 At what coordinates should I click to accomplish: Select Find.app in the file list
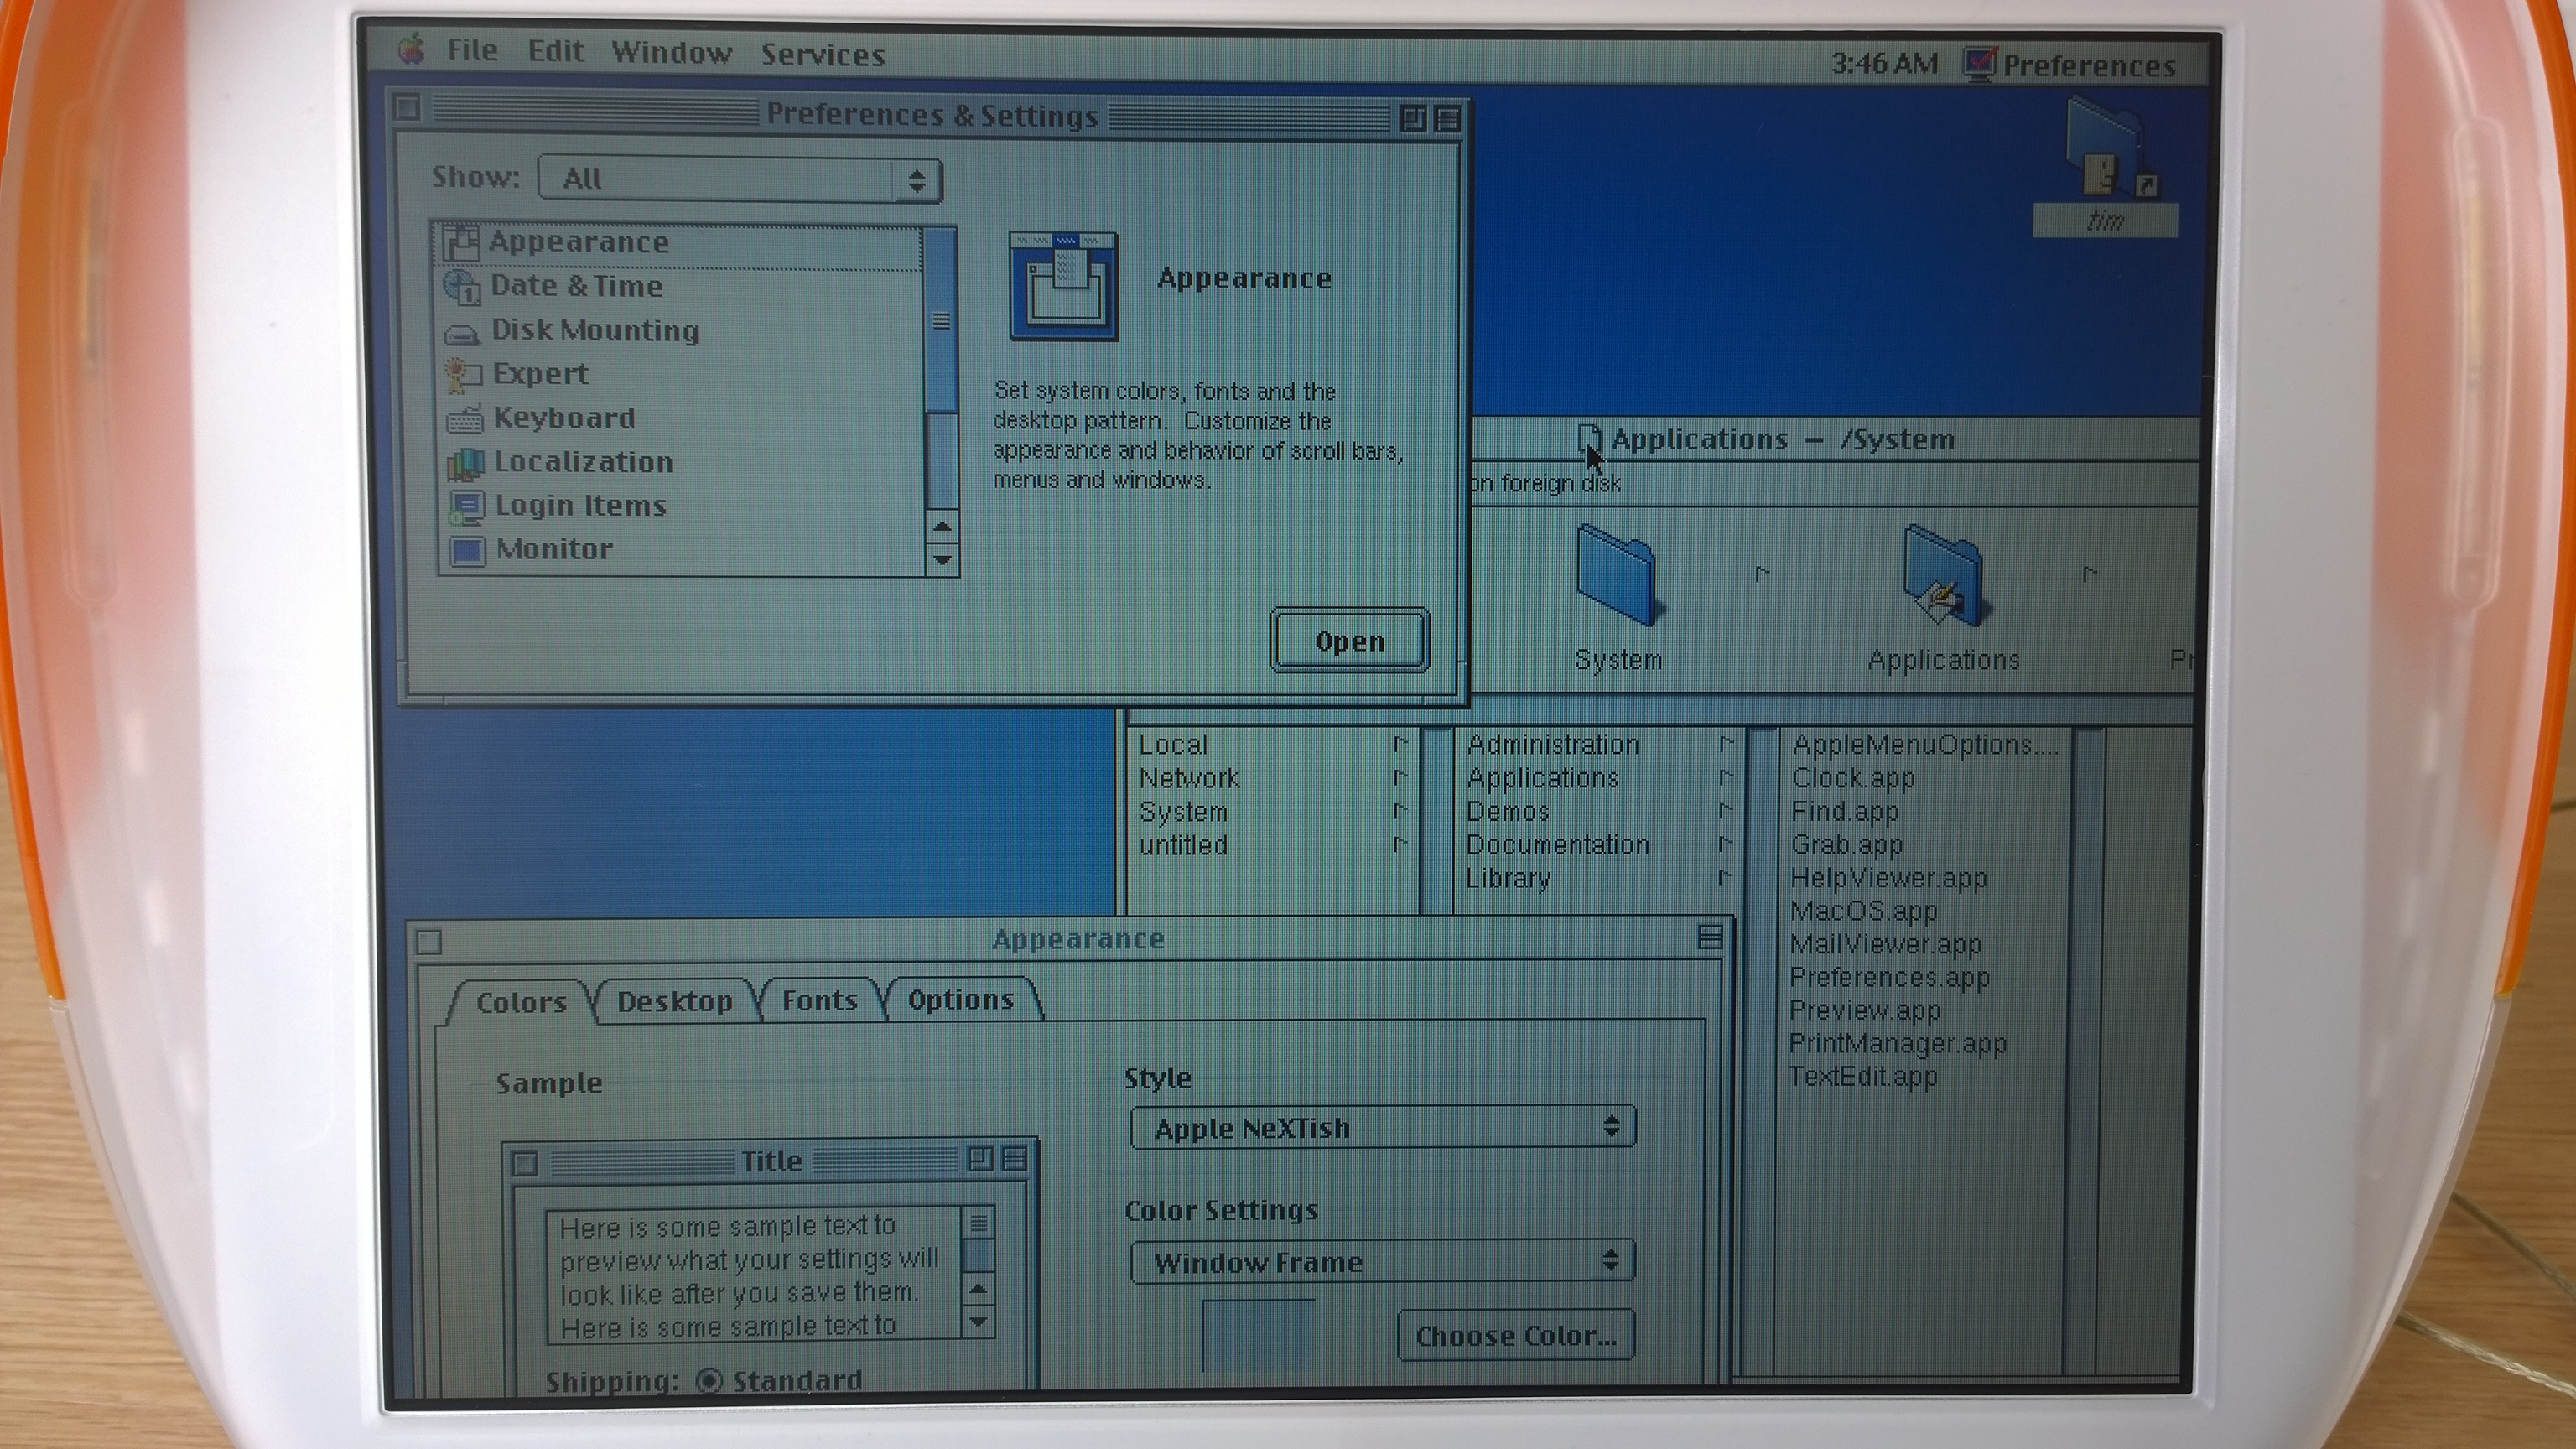(x=1845, y=812)
